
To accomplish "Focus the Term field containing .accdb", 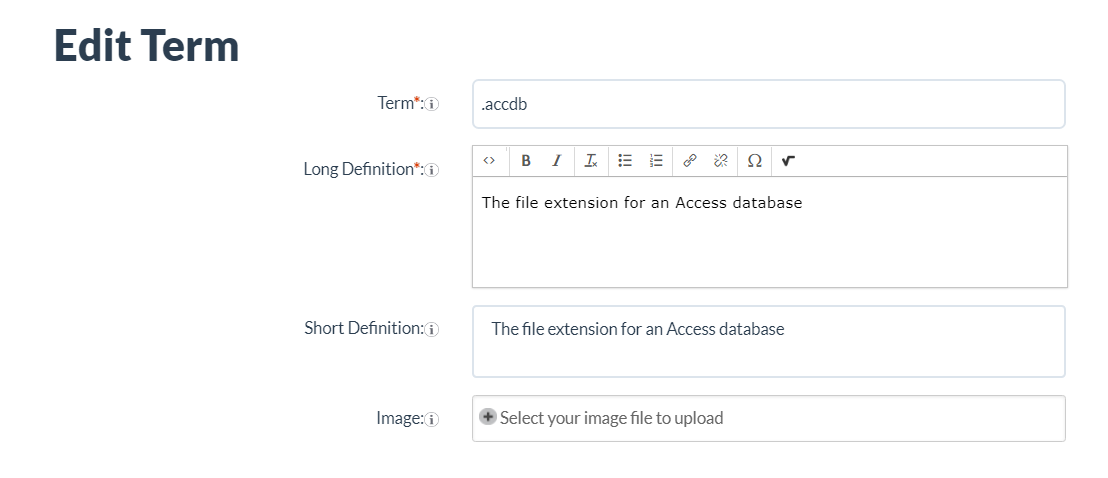I will pos(769,104).
